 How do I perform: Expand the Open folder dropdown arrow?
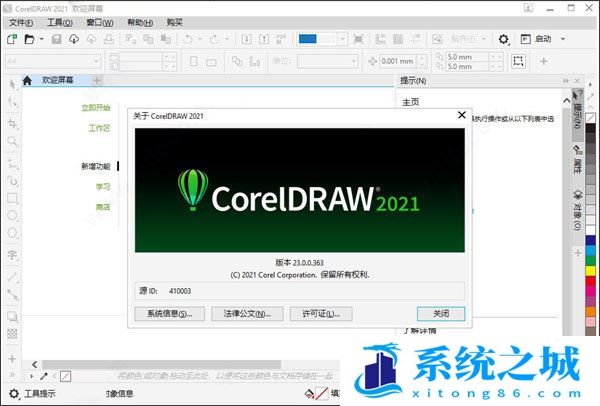coord(41,39)
